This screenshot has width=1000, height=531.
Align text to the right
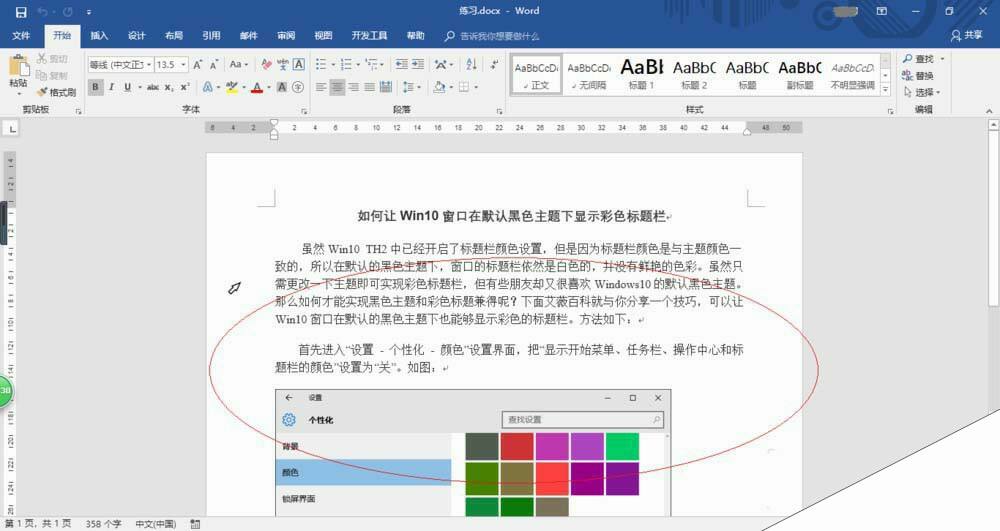coord(353,87)
